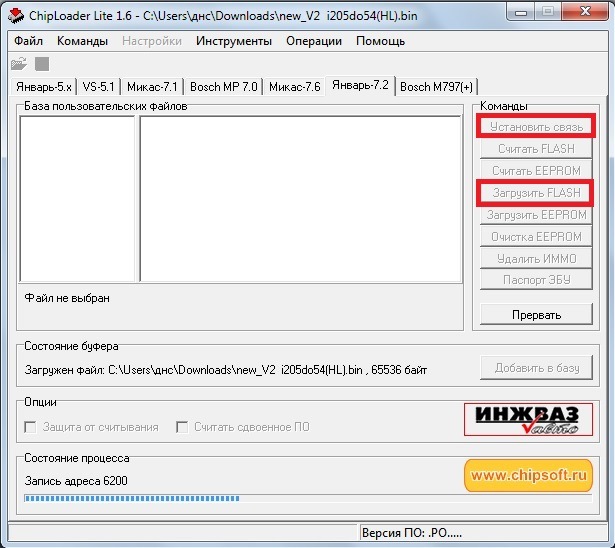Switch to the Микас-7.6 tab

click(x=295, y=87)
